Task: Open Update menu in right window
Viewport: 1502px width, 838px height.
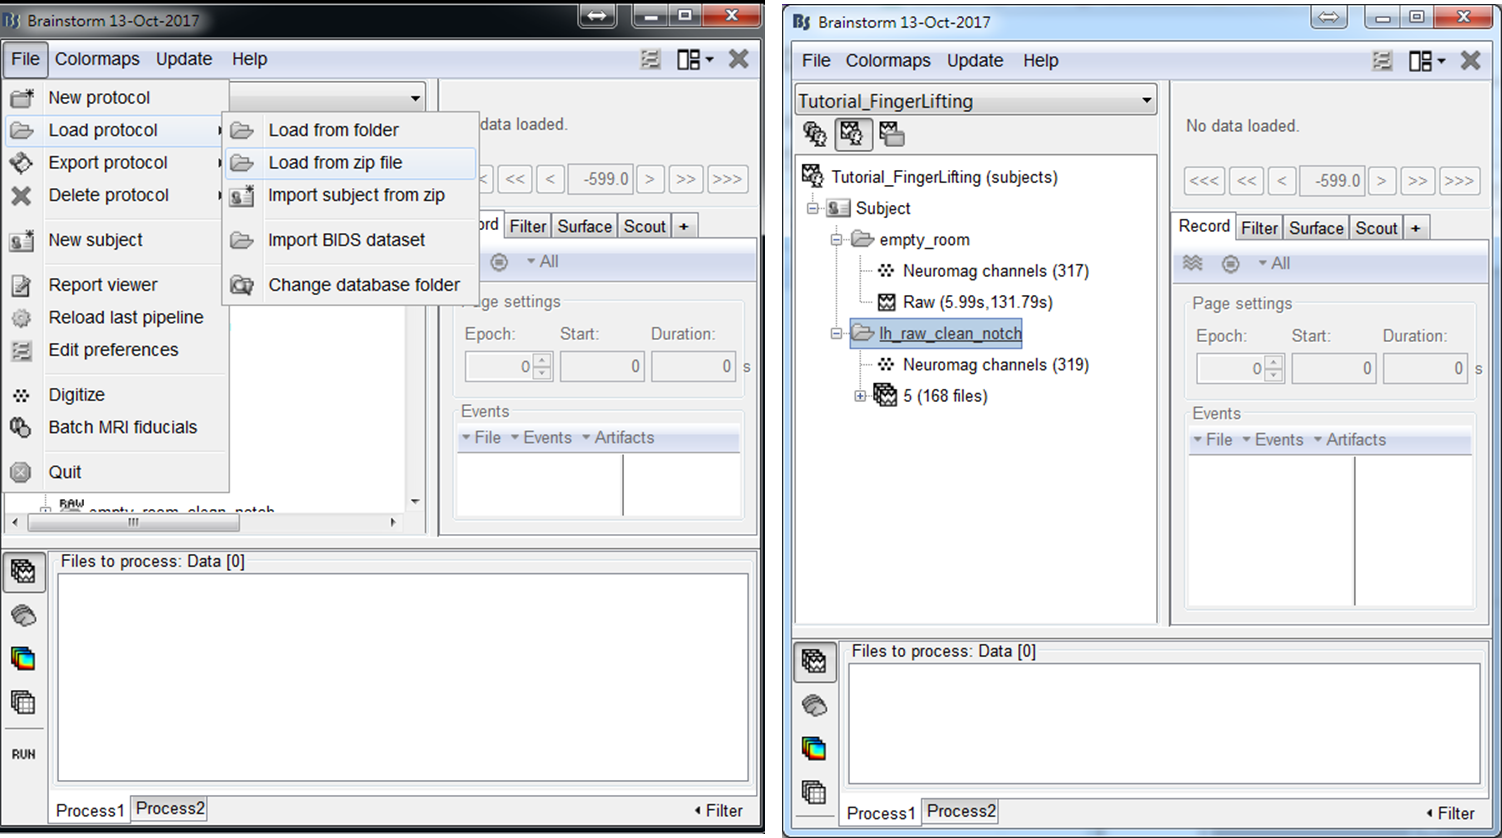Action: (975, 60)
